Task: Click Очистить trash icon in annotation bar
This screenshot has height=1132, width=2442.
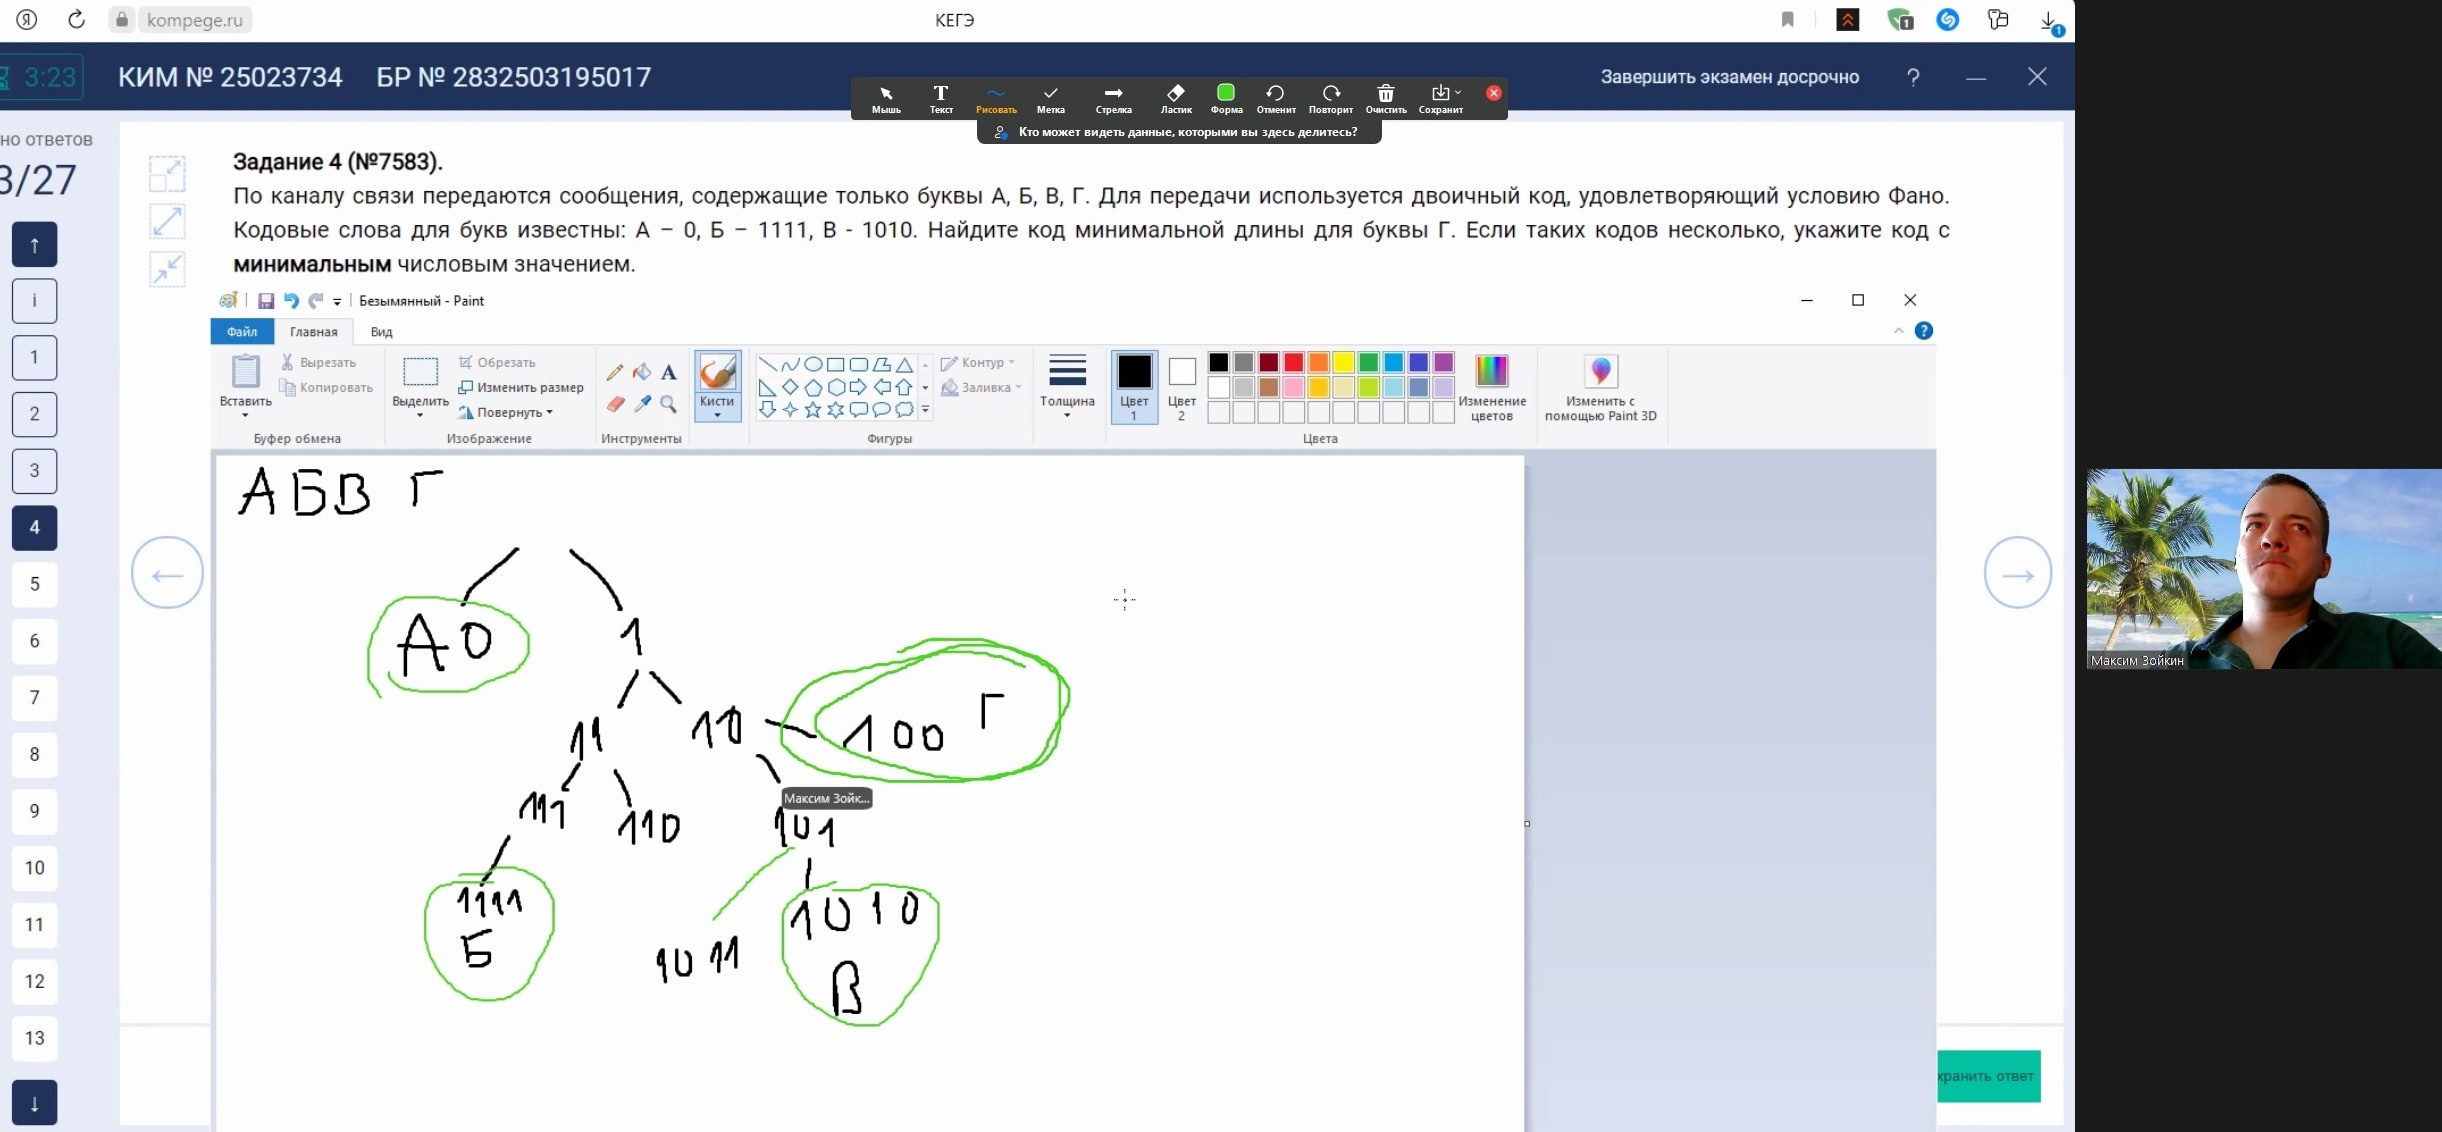Action: pyautogui.click(x=1385, y=98)
